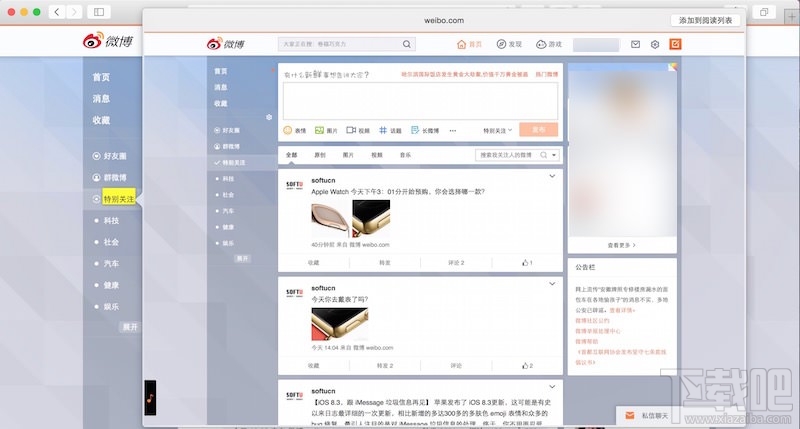Open 好友圈 in the background page sidebar

pyautogui.click(x=110, y=156)
